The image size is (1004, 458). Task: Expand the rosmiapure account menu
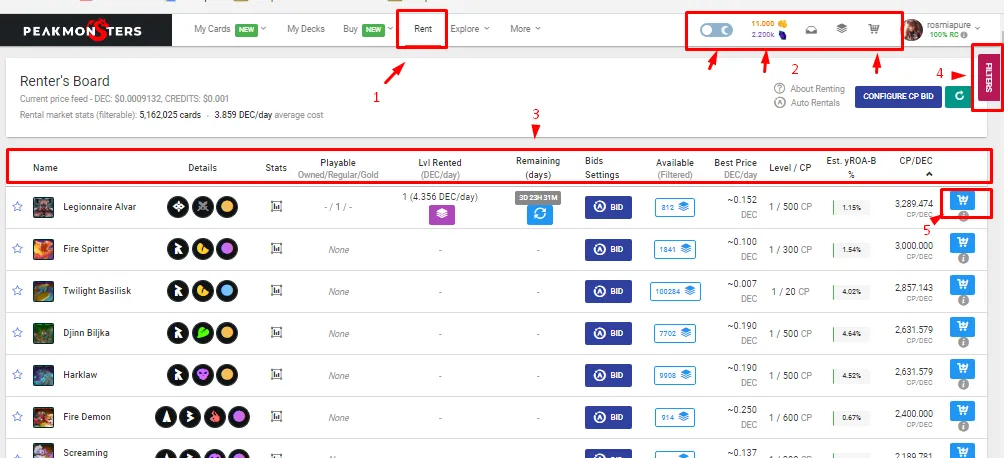click(977, 28)
